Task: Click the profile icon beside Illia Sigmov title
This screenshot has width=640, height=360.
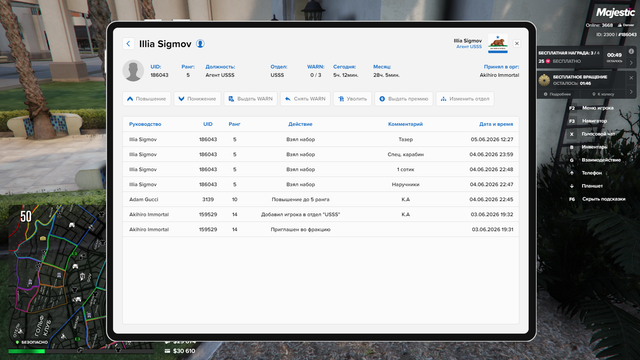Action: click(x=200, y=44)
